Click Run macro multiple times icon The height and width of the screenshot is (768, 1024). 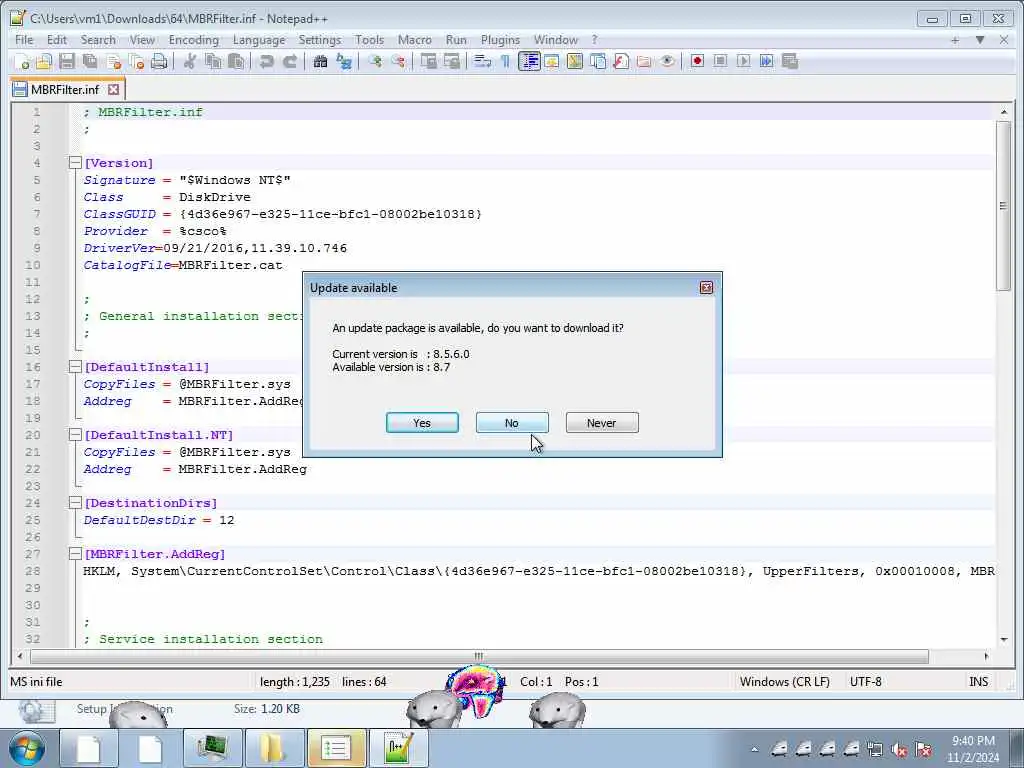click(767, 61)
